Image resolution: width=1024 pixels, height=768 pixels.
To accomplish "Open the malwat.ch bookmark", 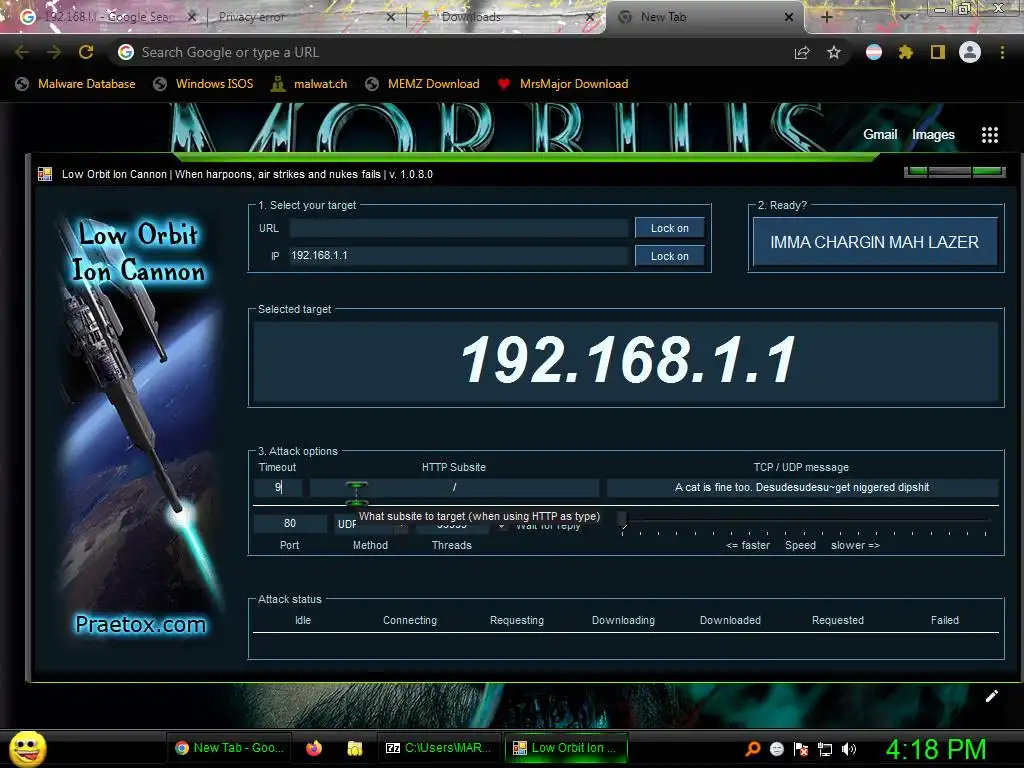I will click(x=310, y=84).
